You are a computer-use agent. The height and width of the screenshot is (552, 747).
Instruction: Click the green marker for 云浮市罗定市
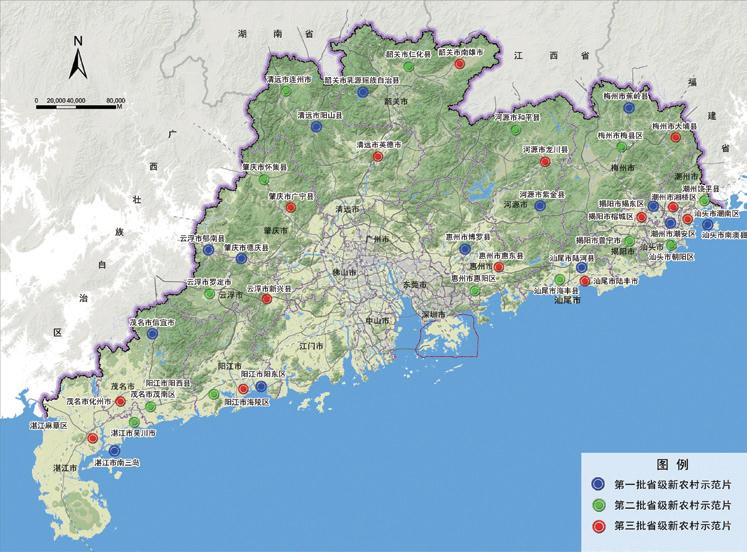point(209,295)
